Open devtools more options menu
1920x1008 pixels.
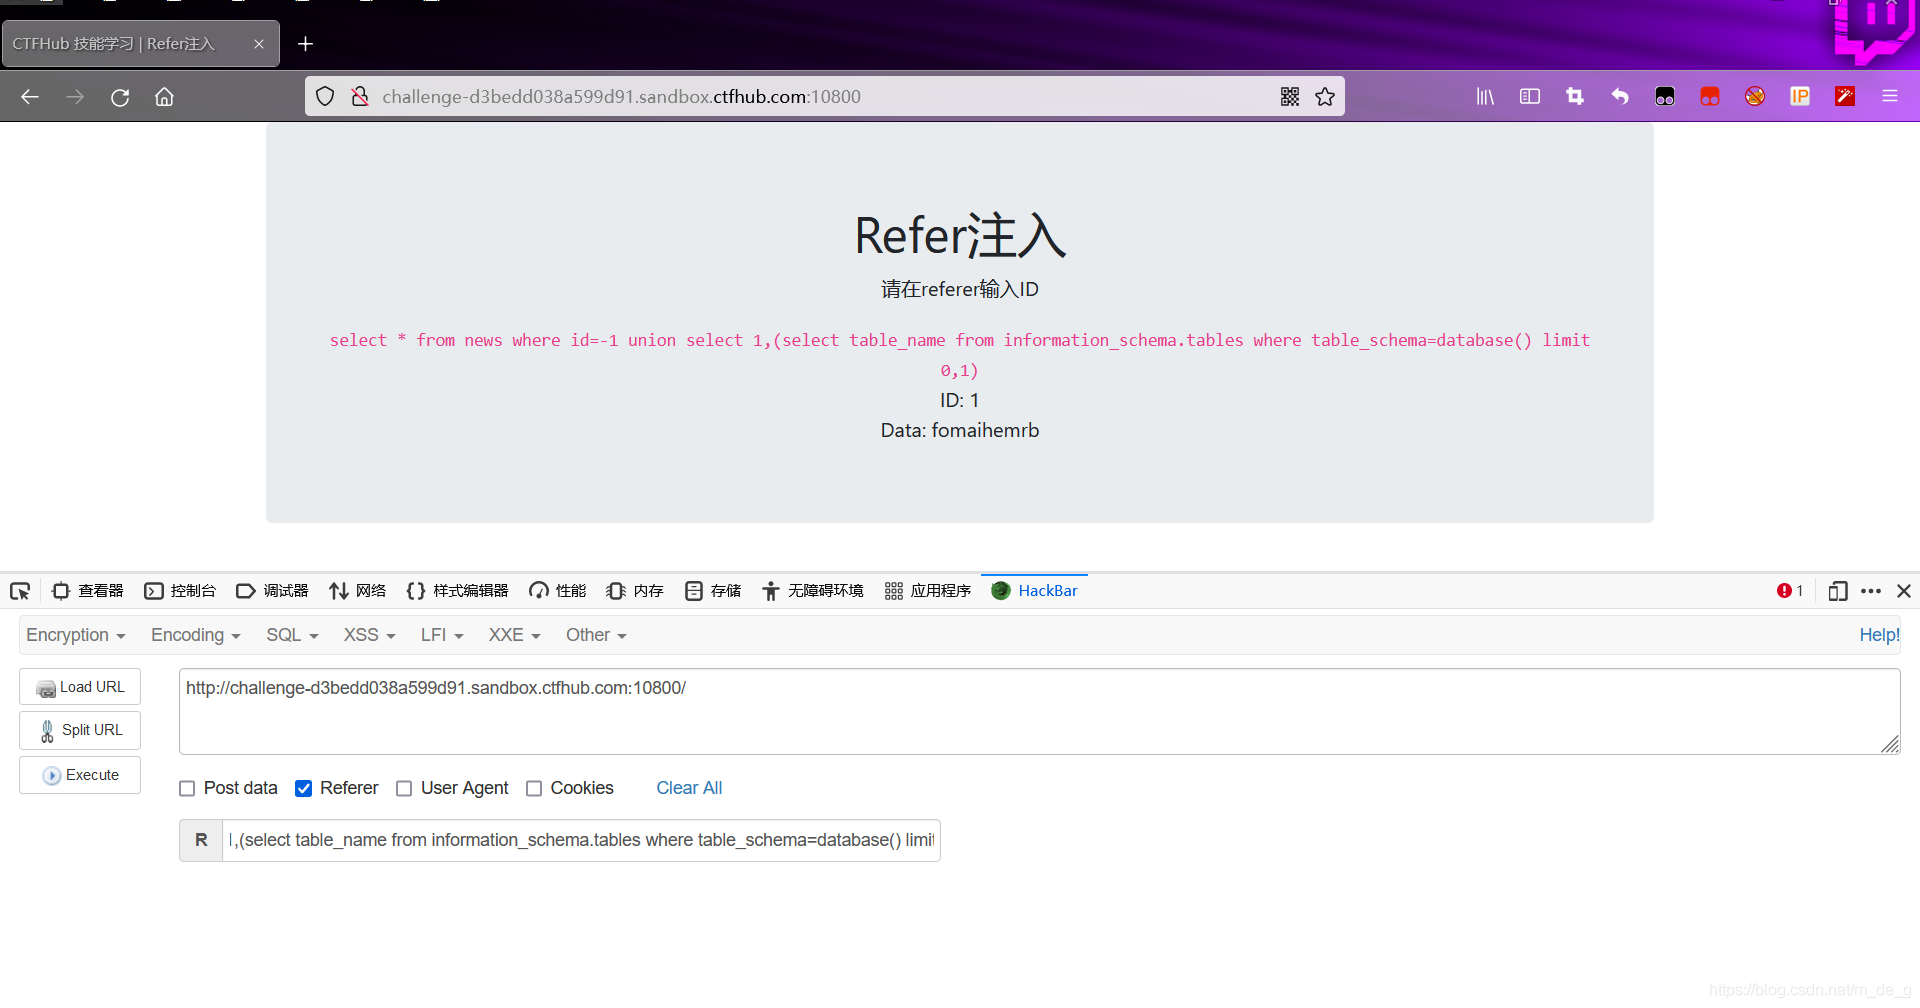tap(1871, 591)
